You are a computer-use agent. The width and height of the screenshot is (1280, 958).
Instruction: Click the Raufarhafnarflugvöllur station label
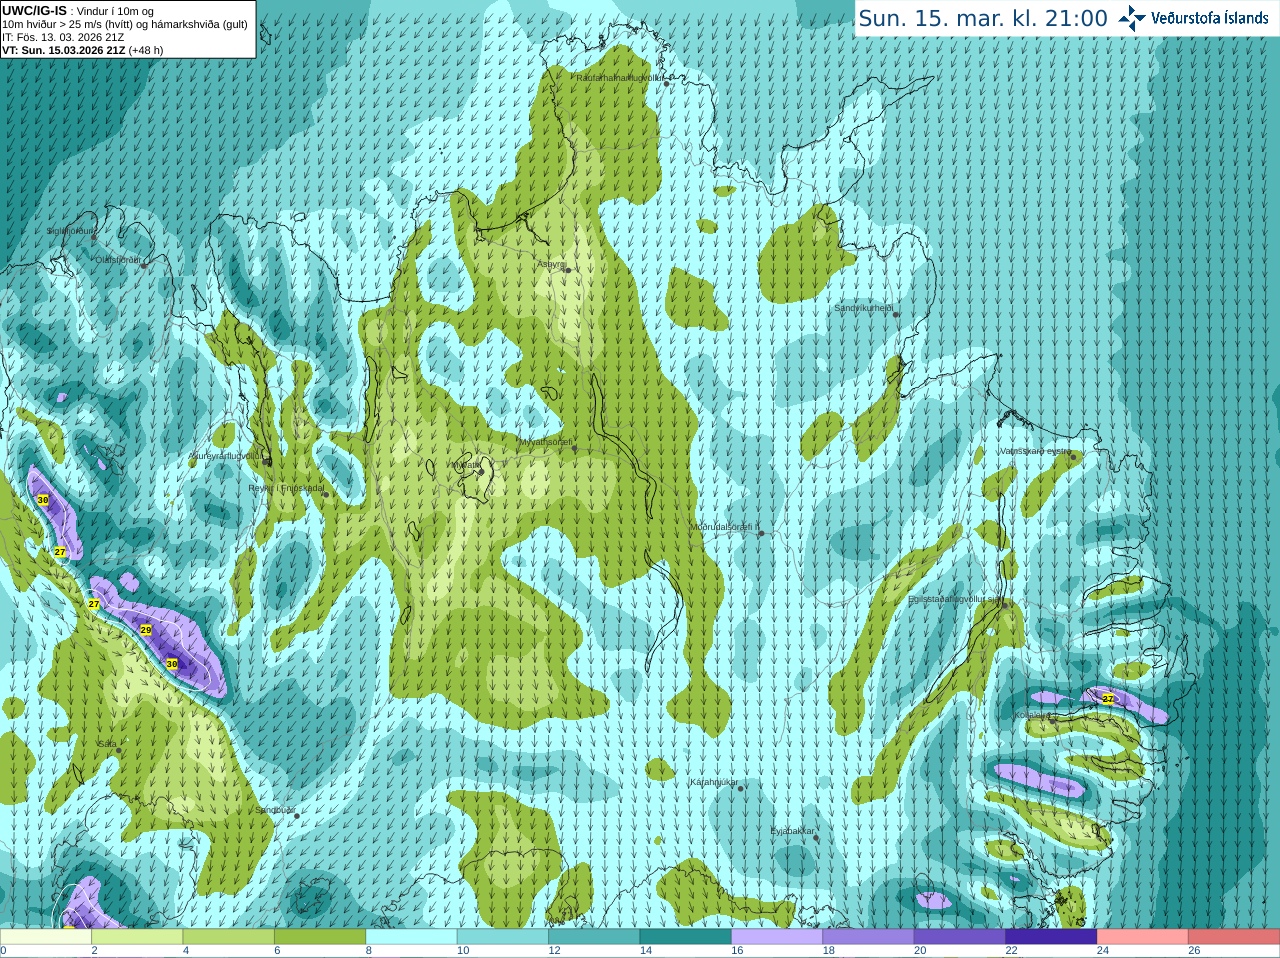[620, 77]
